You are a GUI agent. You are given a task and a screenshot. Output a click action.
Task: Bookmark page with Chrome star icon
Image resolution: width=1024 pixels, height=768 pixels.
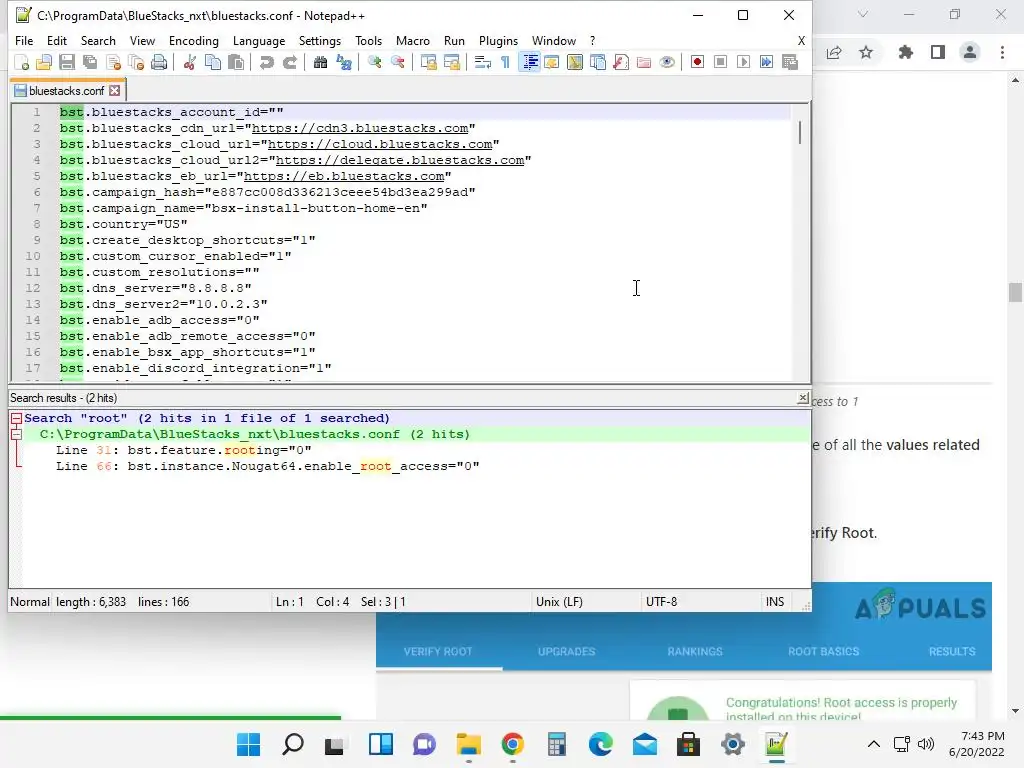[x=866, y=52]
